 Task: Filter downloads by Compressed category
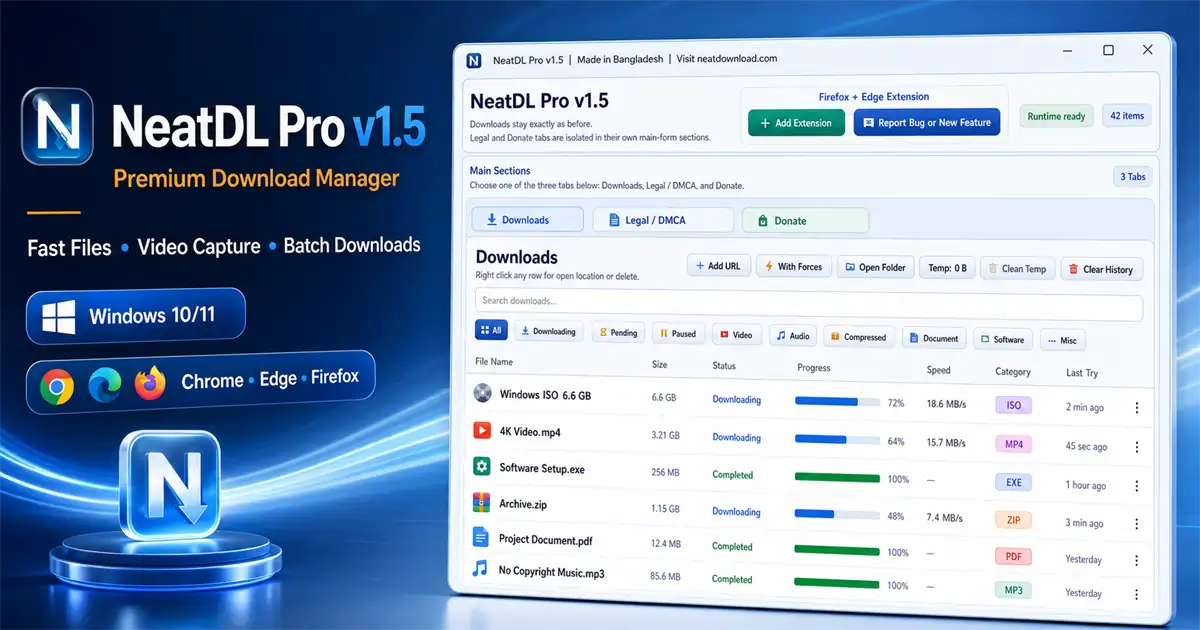pyautogui.click(x=858, y=336)
